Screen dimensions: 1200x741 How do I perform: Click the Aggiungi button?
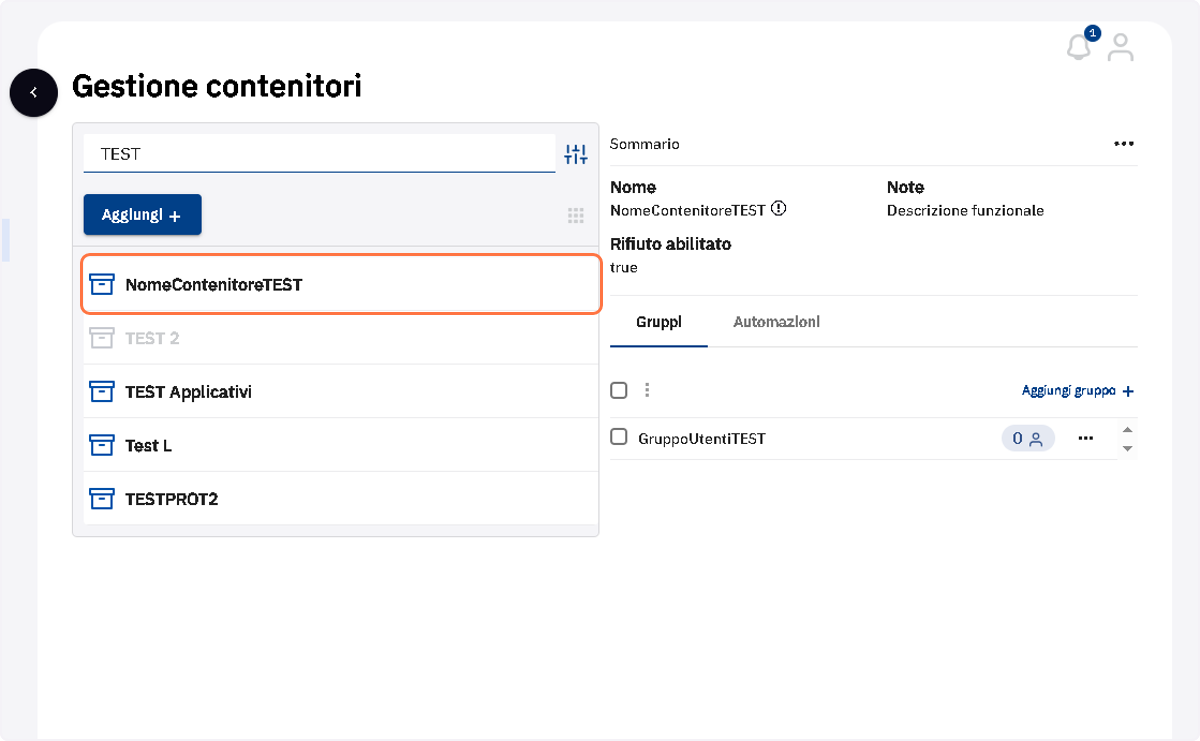coord(142,215)
